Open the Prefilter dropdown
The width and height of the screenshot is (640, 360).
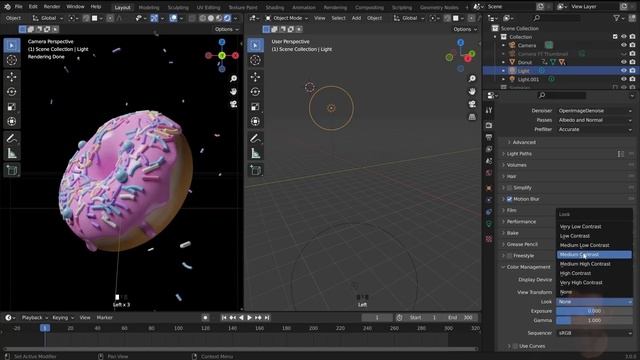tap(595, 129)
